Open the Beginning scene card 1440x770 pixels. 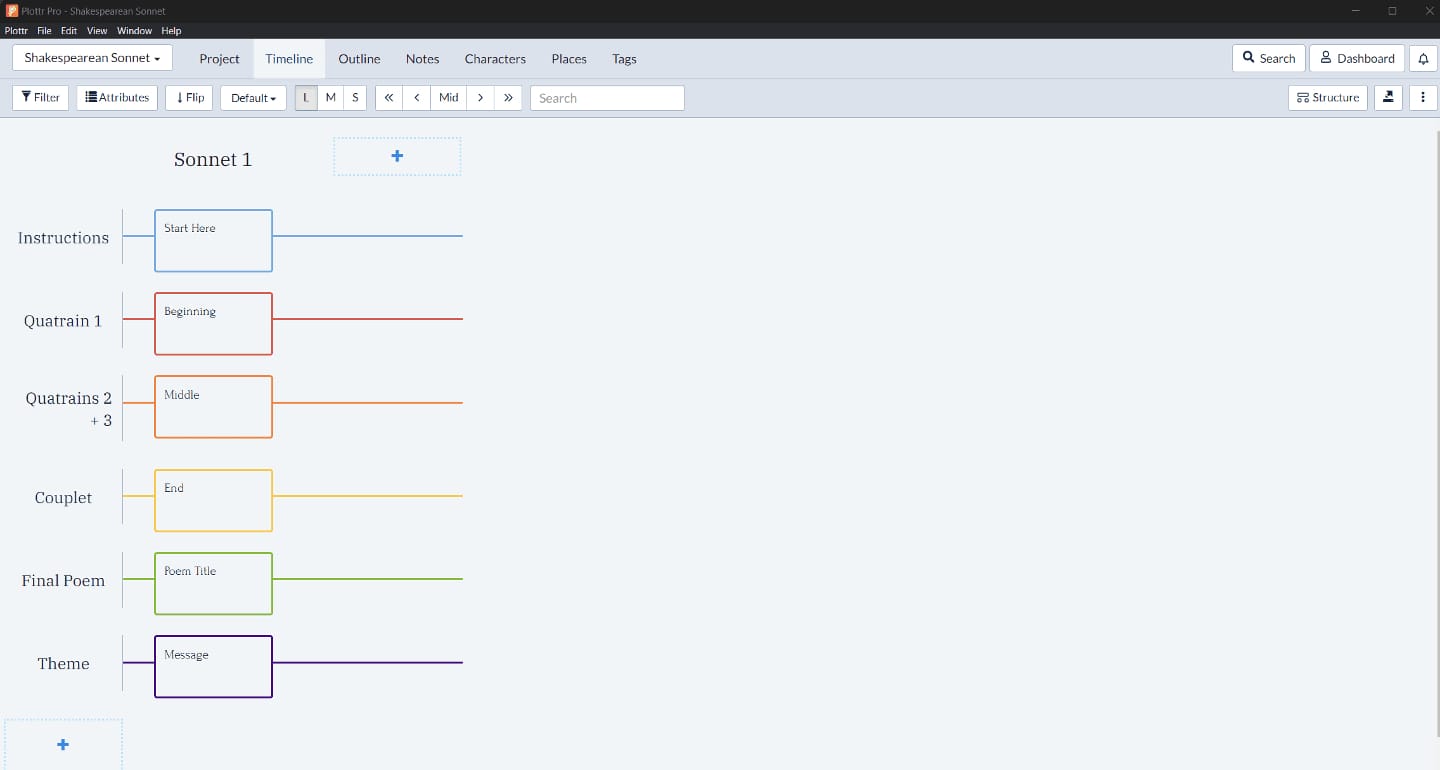point(213,323)
